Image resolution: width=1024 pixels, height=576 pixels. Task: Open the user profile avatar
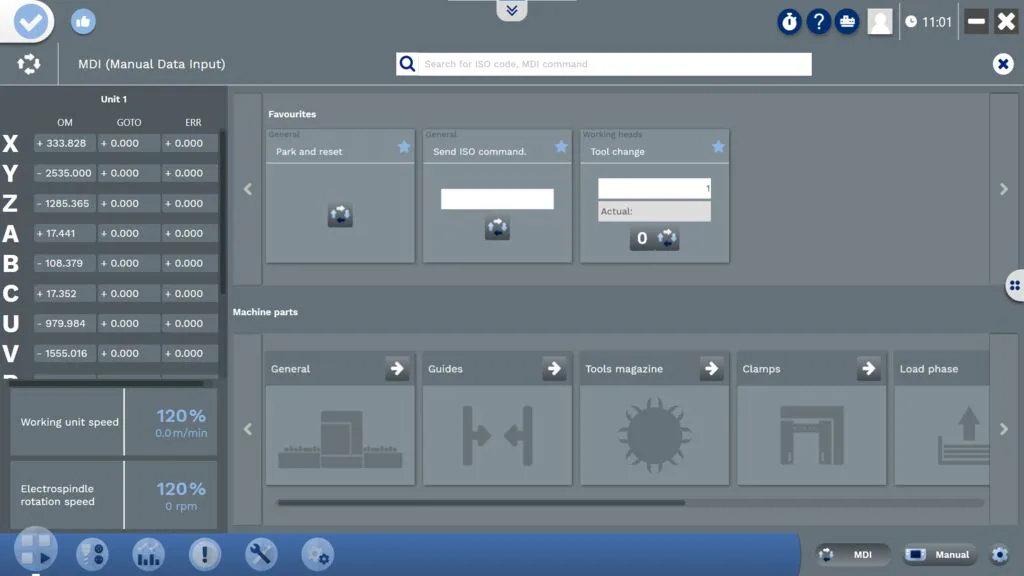[880, 22]
